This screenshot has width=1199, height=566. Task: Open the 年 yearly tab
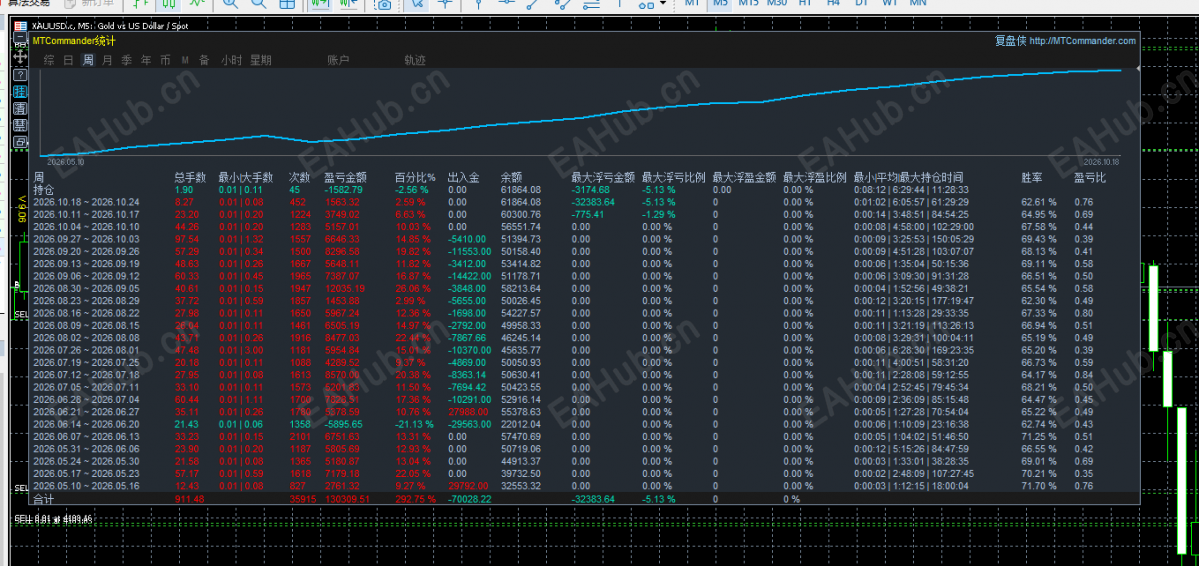click(146, 60)
